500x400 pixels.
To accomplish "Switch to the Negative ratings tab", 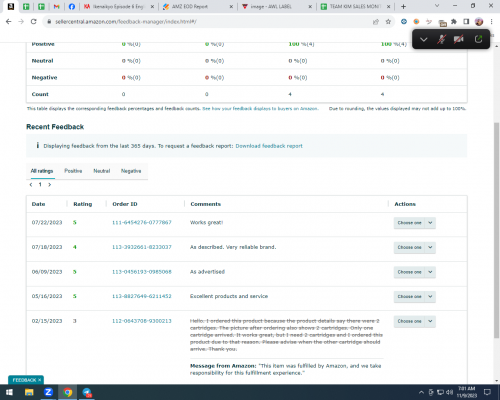I will (x=131, y=171).
